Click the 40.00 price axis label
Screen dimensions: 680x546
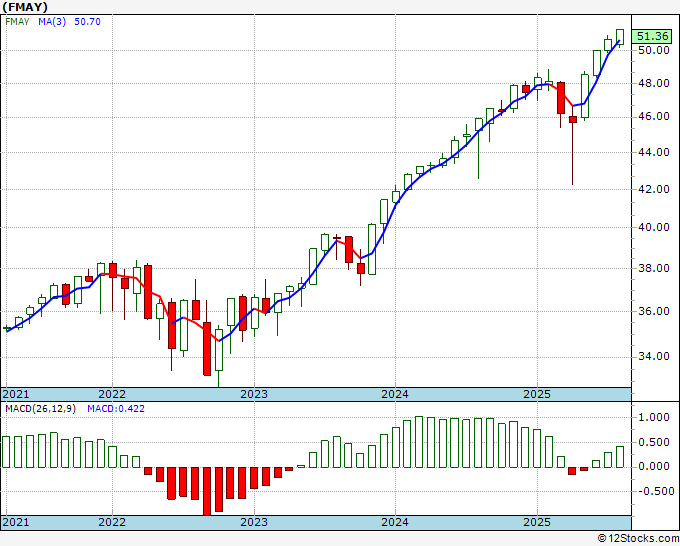click(654, 227)
